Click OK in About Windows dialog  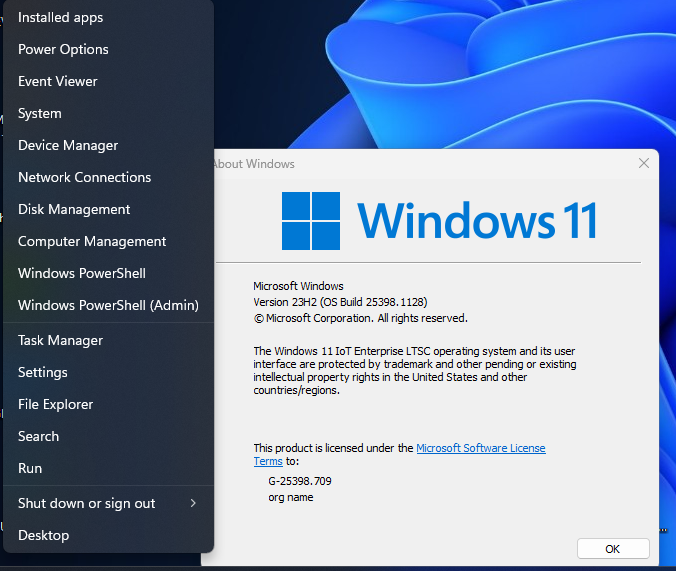tap(613, 549)
